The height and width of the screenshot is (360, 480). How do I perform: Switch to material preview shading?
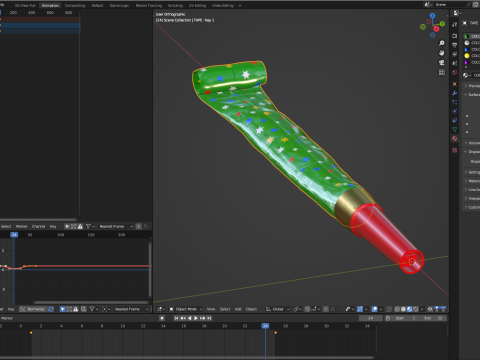(x=409, y=309)
